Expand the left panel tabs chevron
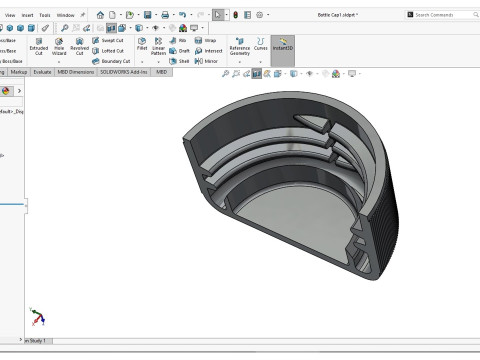Screen dimensions: 480x360 tap(19, 91)
